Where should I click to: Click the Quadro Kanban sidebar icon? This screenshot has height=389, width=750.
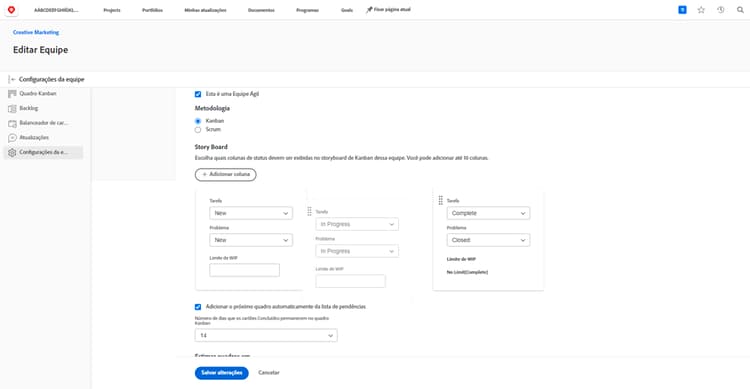[12, 94]
